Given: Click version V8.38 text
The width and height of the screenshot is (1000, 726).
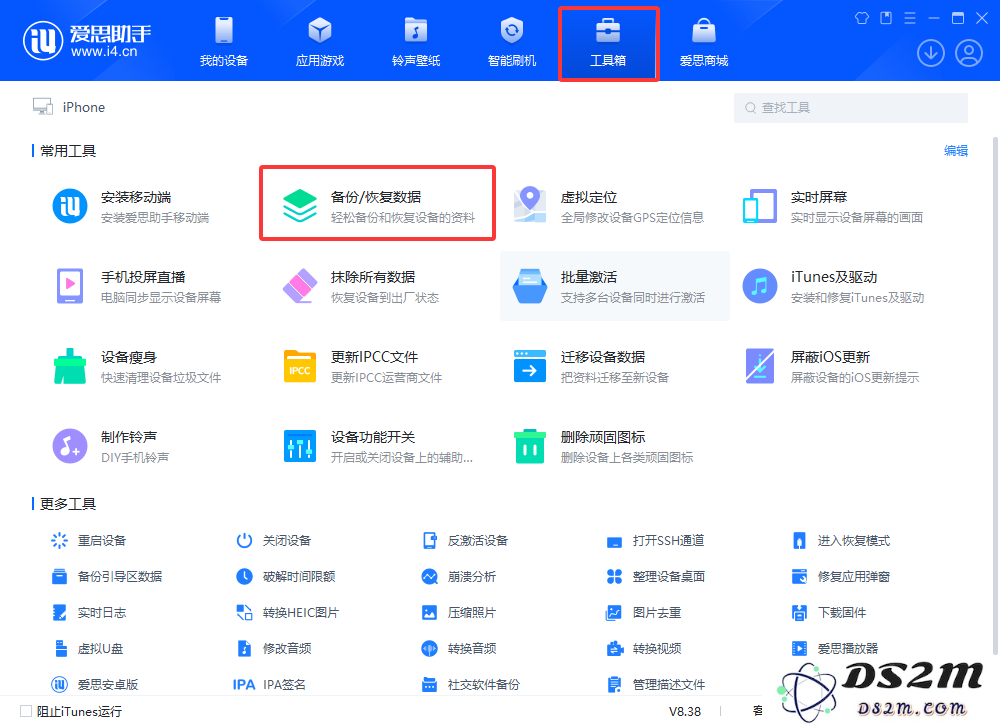Looking at the screenshot, I should (x=685, y=711).
